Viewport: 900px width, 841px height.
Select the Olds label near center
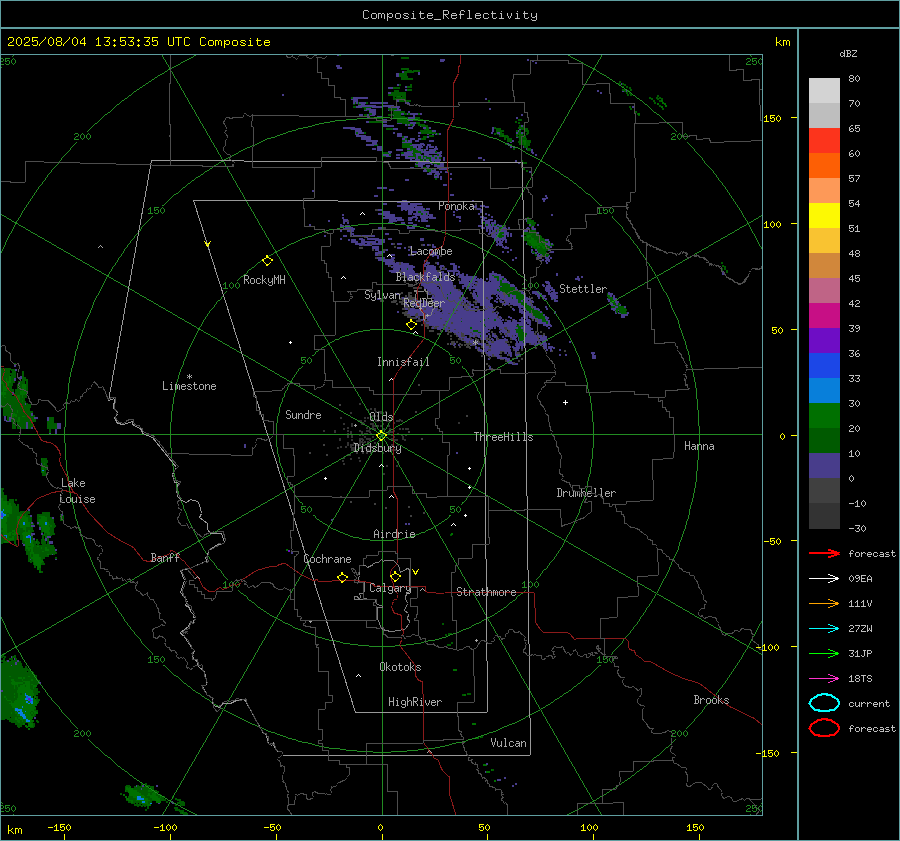point(381,416)
